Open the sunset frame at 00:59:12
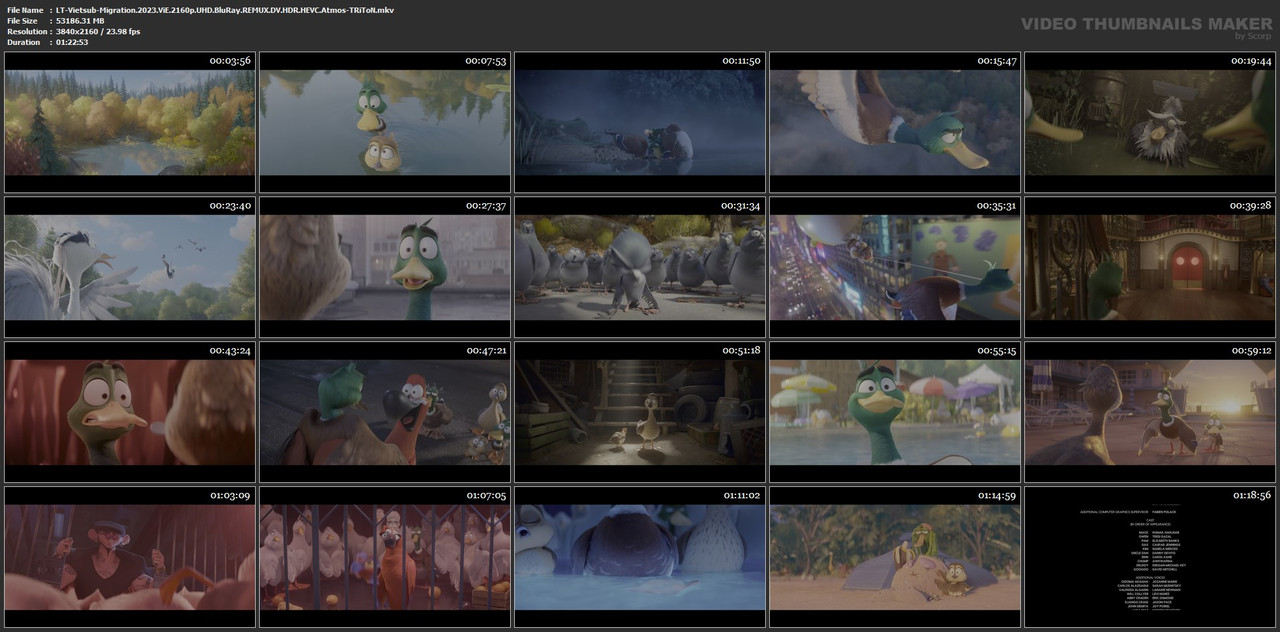This screenshot has width=1280, height=632. 1150,411
